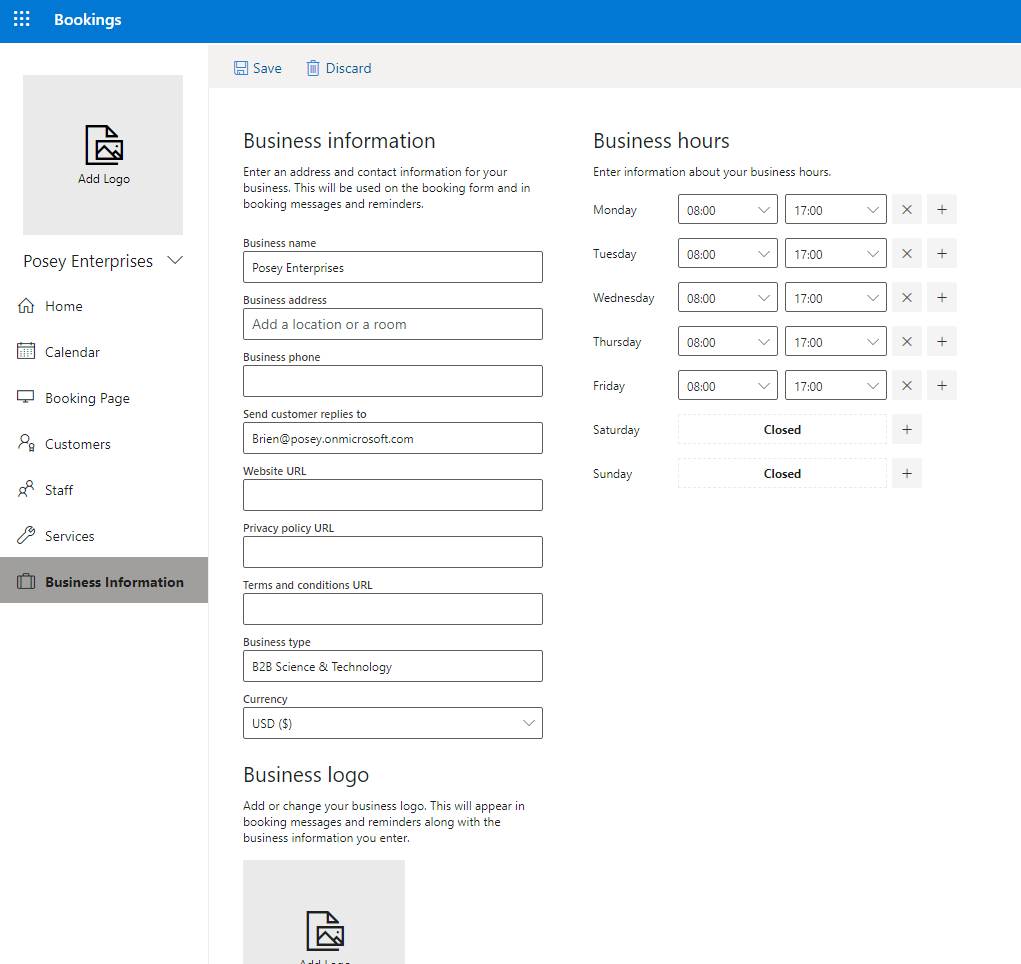This screenshot has height=964, width=1021.
Task: Click the Business name input field
Action: (x=393, y=267)
